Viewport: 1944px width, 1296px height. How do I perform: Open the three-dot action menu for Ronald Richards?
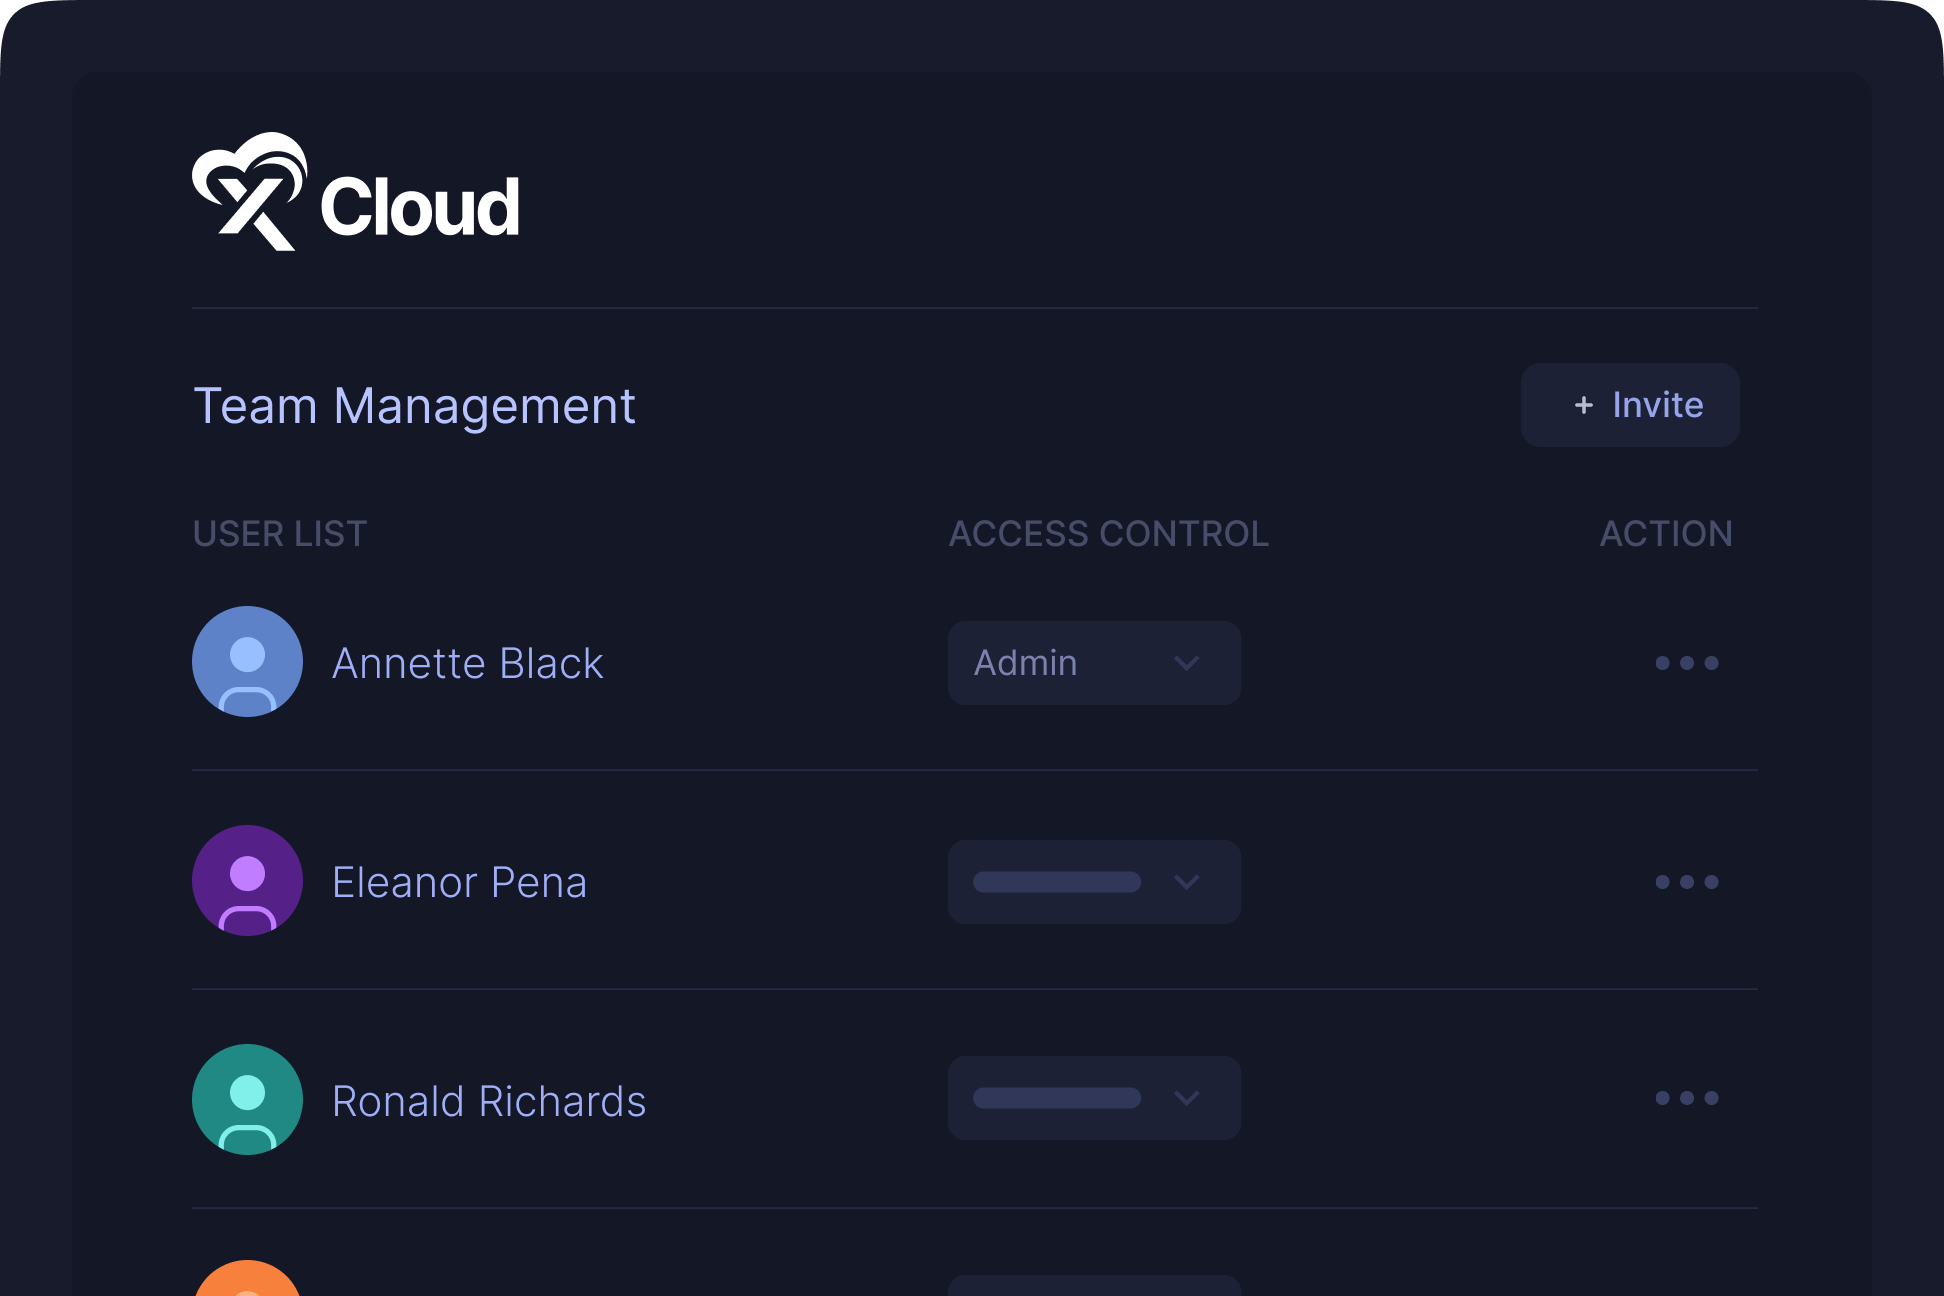click(1686, 1098)
